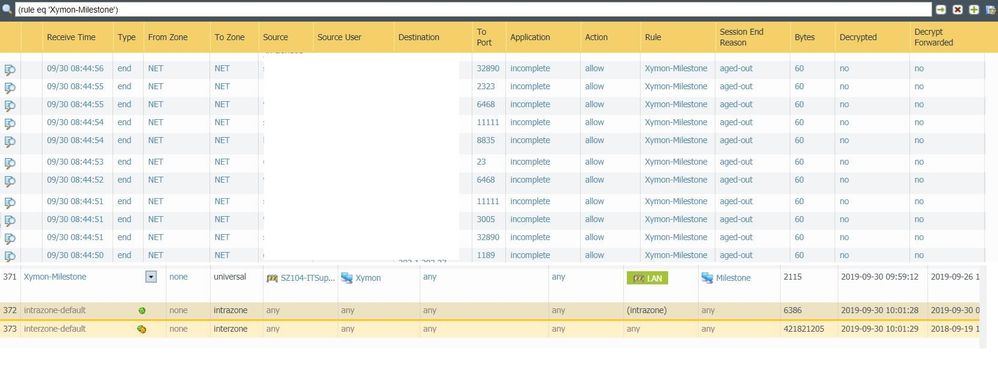Sort by From Zone column header
Image resolution: width=998 pixels, height=388 pixels.
pos(167,37)
